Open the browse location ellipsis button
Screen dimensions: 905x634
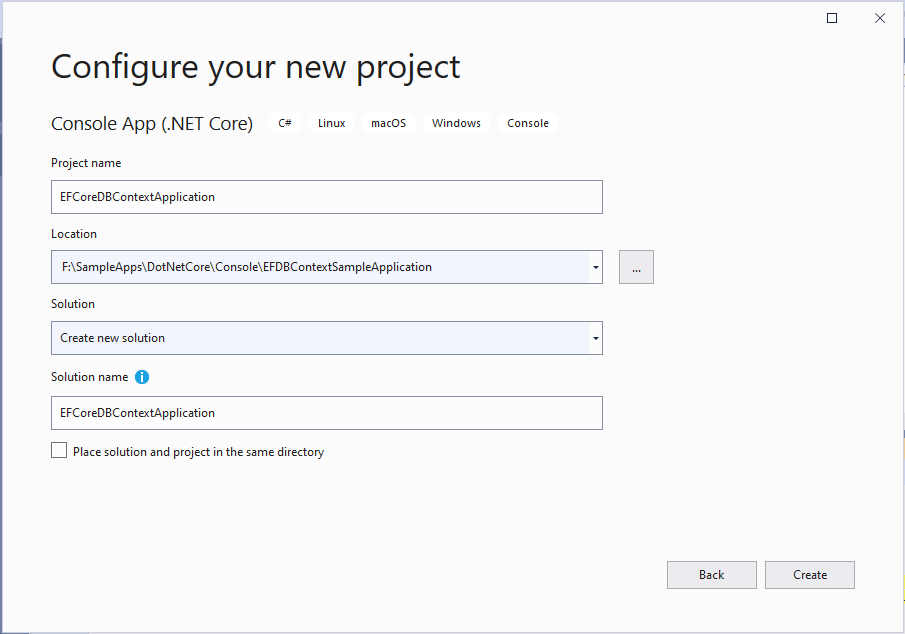[x=636, y=267]
